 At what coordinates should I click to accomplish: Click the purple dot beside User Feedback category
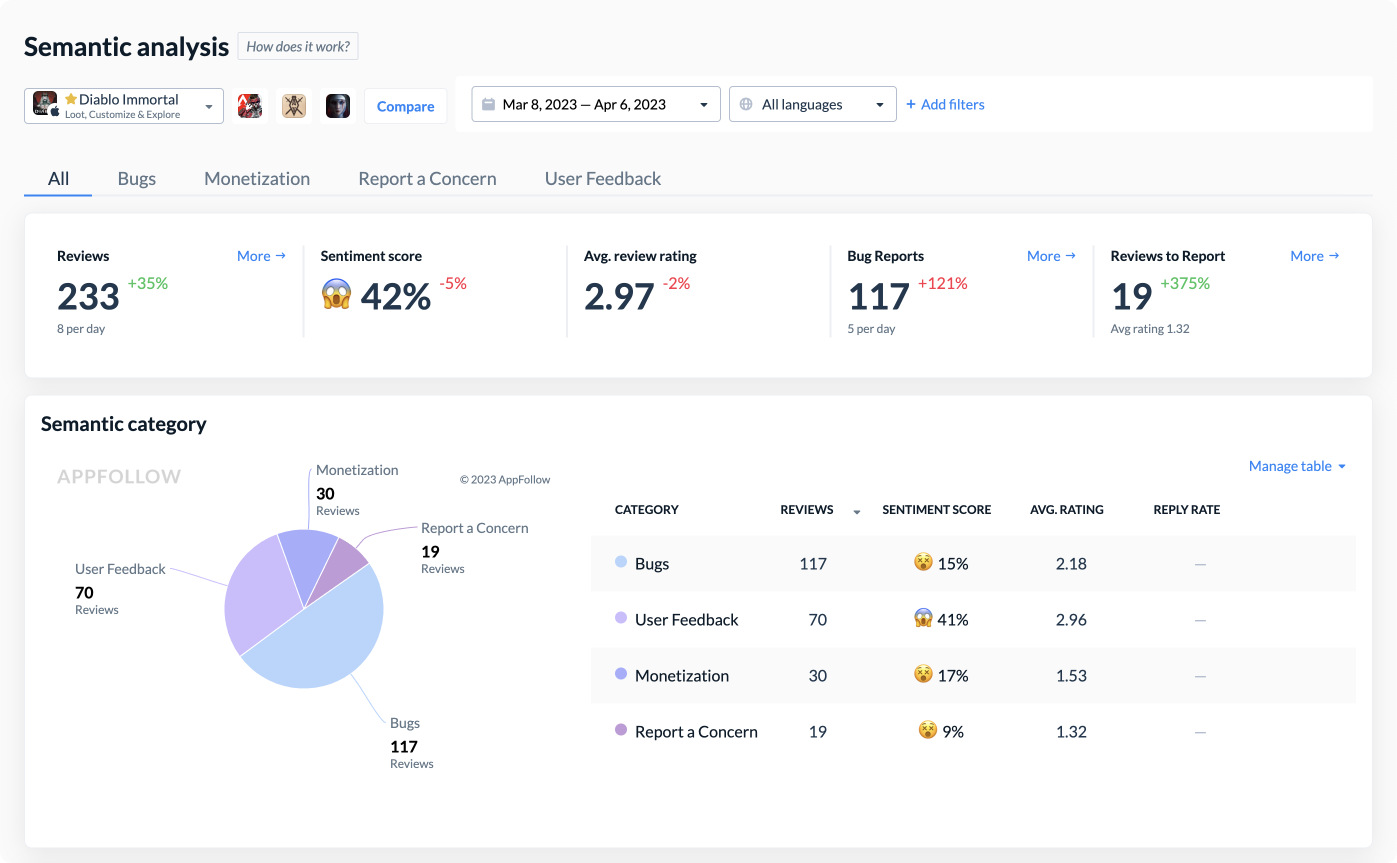click(x=620, y=619)
